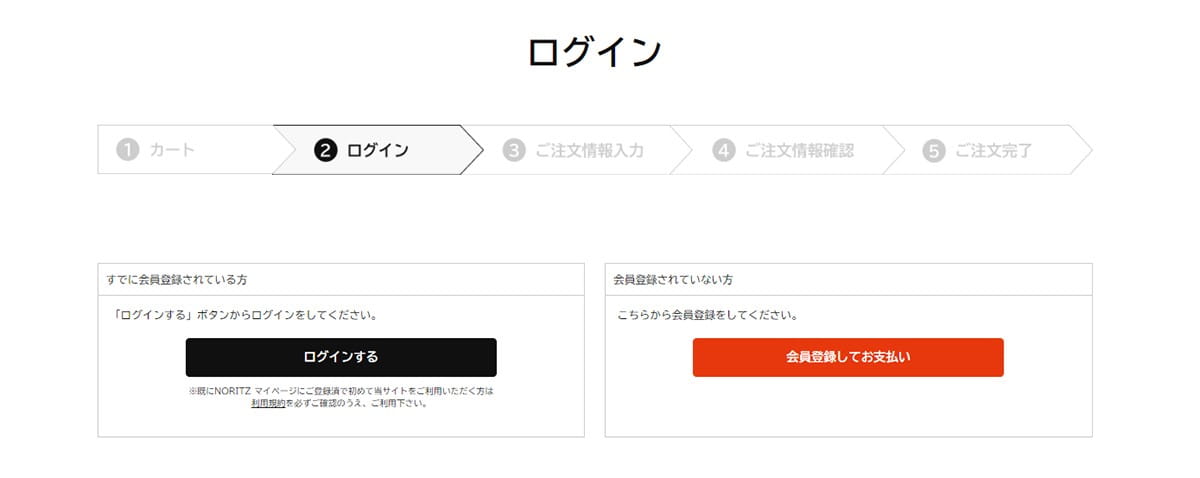Click the を必ずご確認のうえ、ご利用下さい text
The width and height of the screenshot is (1200, 478).
358,404
